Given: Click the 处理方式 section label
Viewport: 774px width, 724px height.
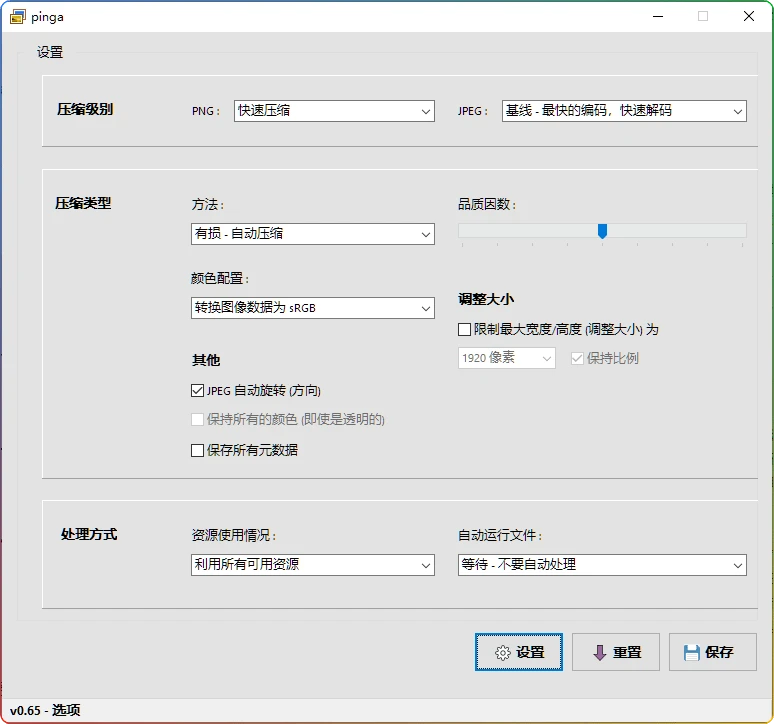Looking at the screenshot, I should pyautogui.click(x=89, y=534).
